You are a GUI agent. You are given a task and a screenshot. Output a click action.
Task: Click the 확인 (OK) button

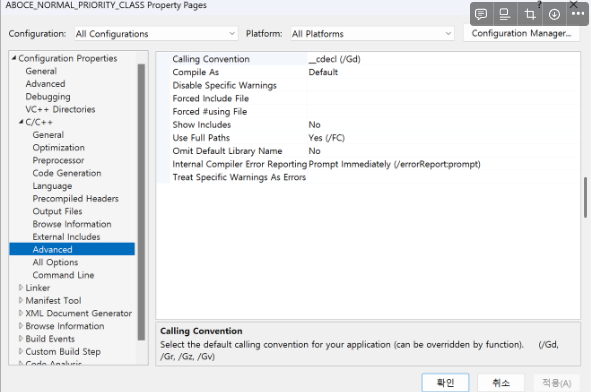point(445,383)
